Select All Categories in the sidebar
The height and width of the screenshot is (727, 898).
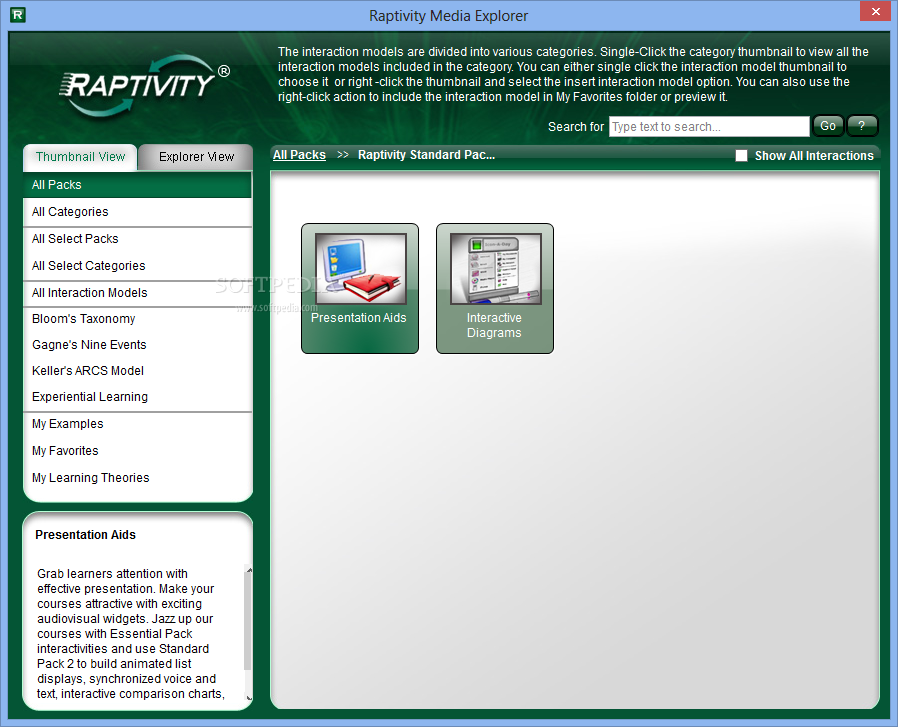tap(137, 211)
